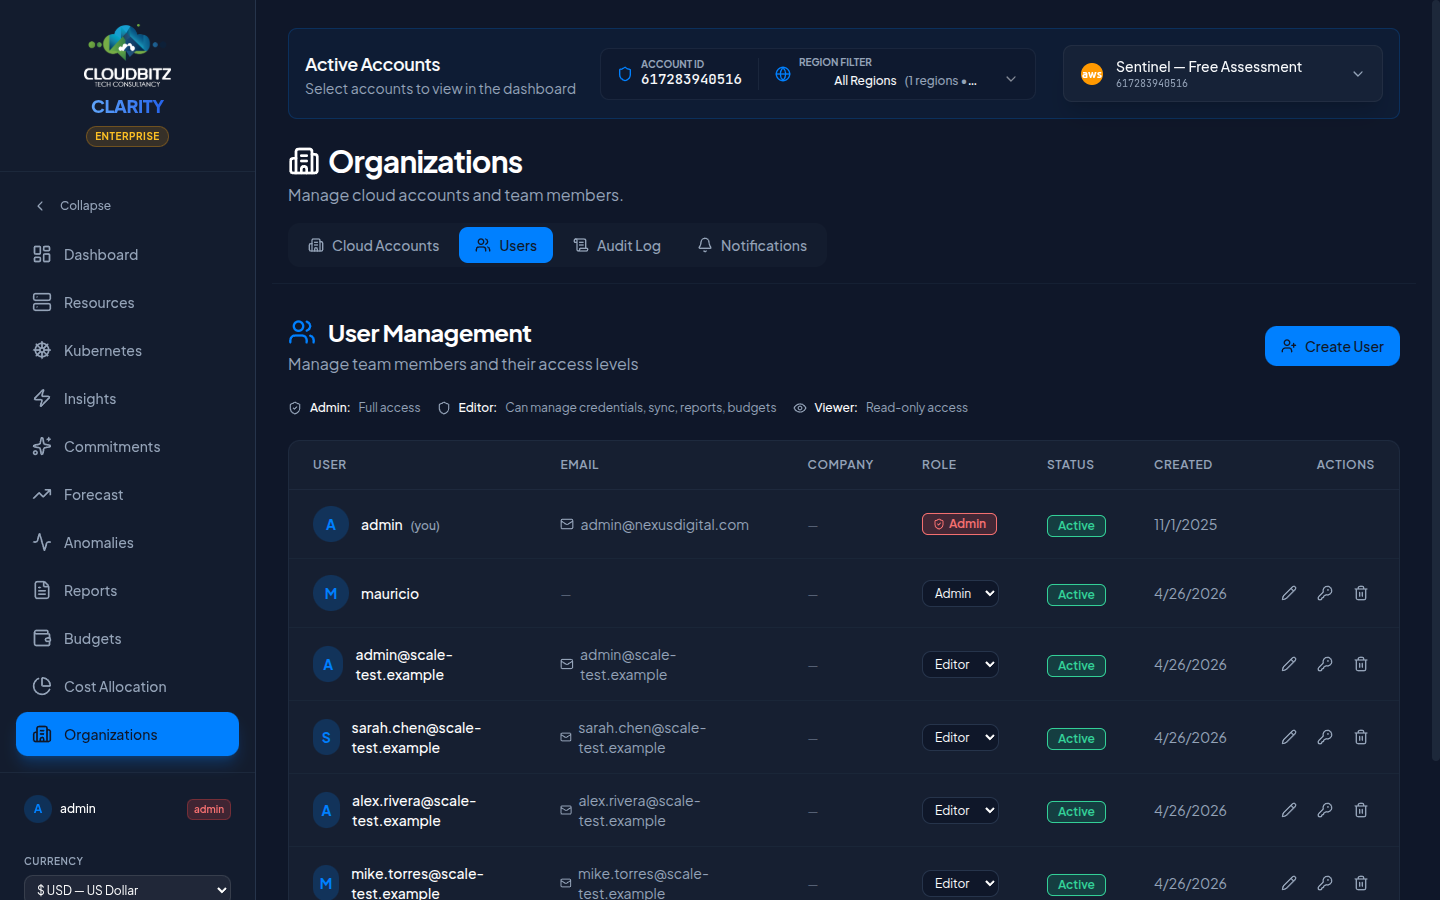1440x900 pixels.
Task: Click the Account ID 617283940516
Action: pos(691,80)
